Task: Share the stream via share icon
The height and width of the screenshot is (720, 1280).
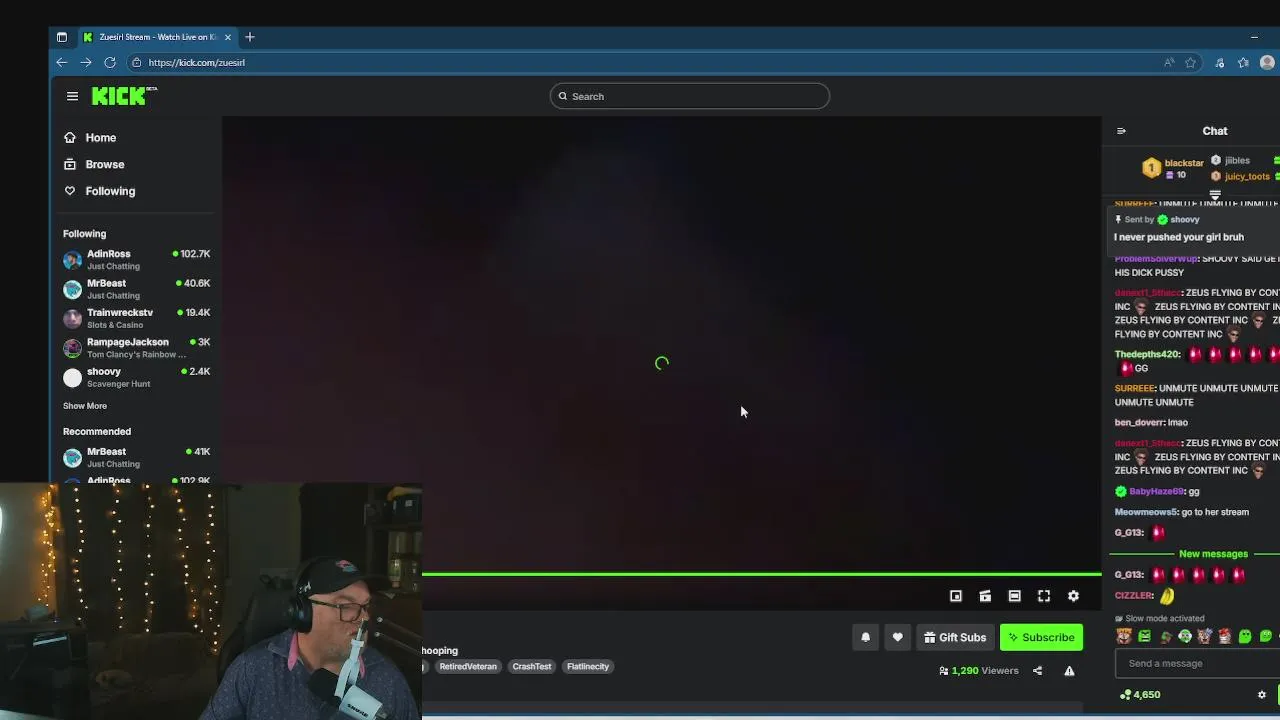Action: [x=1037, y=671]
